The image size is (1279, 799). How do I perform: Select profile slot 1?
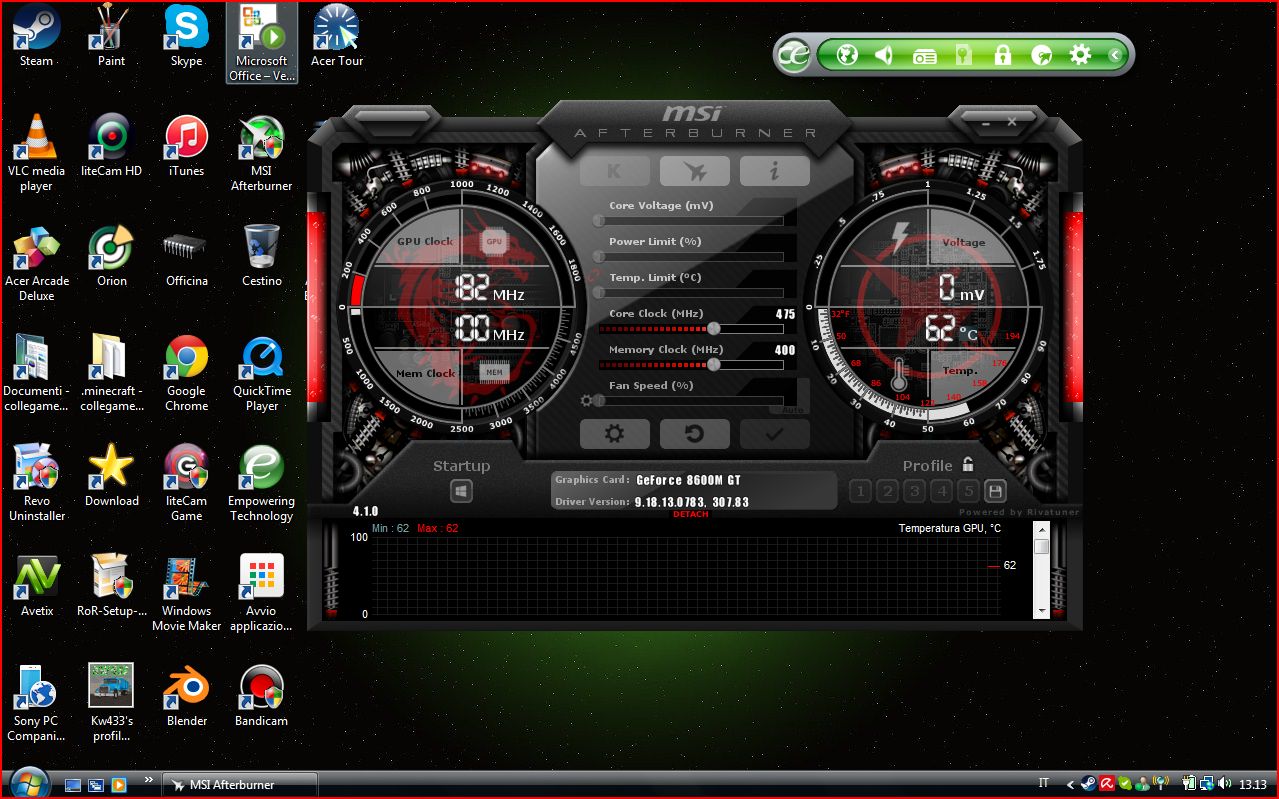pos(860,491)
